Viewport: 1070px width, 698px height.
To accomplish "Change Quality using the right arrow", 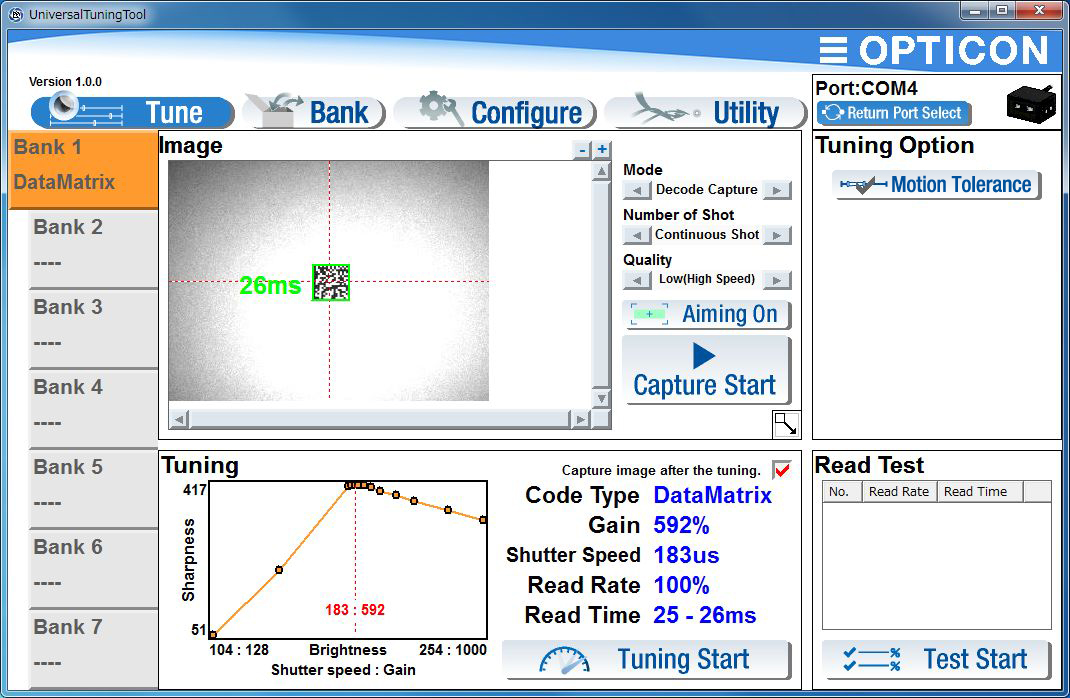I will point(778,280).
